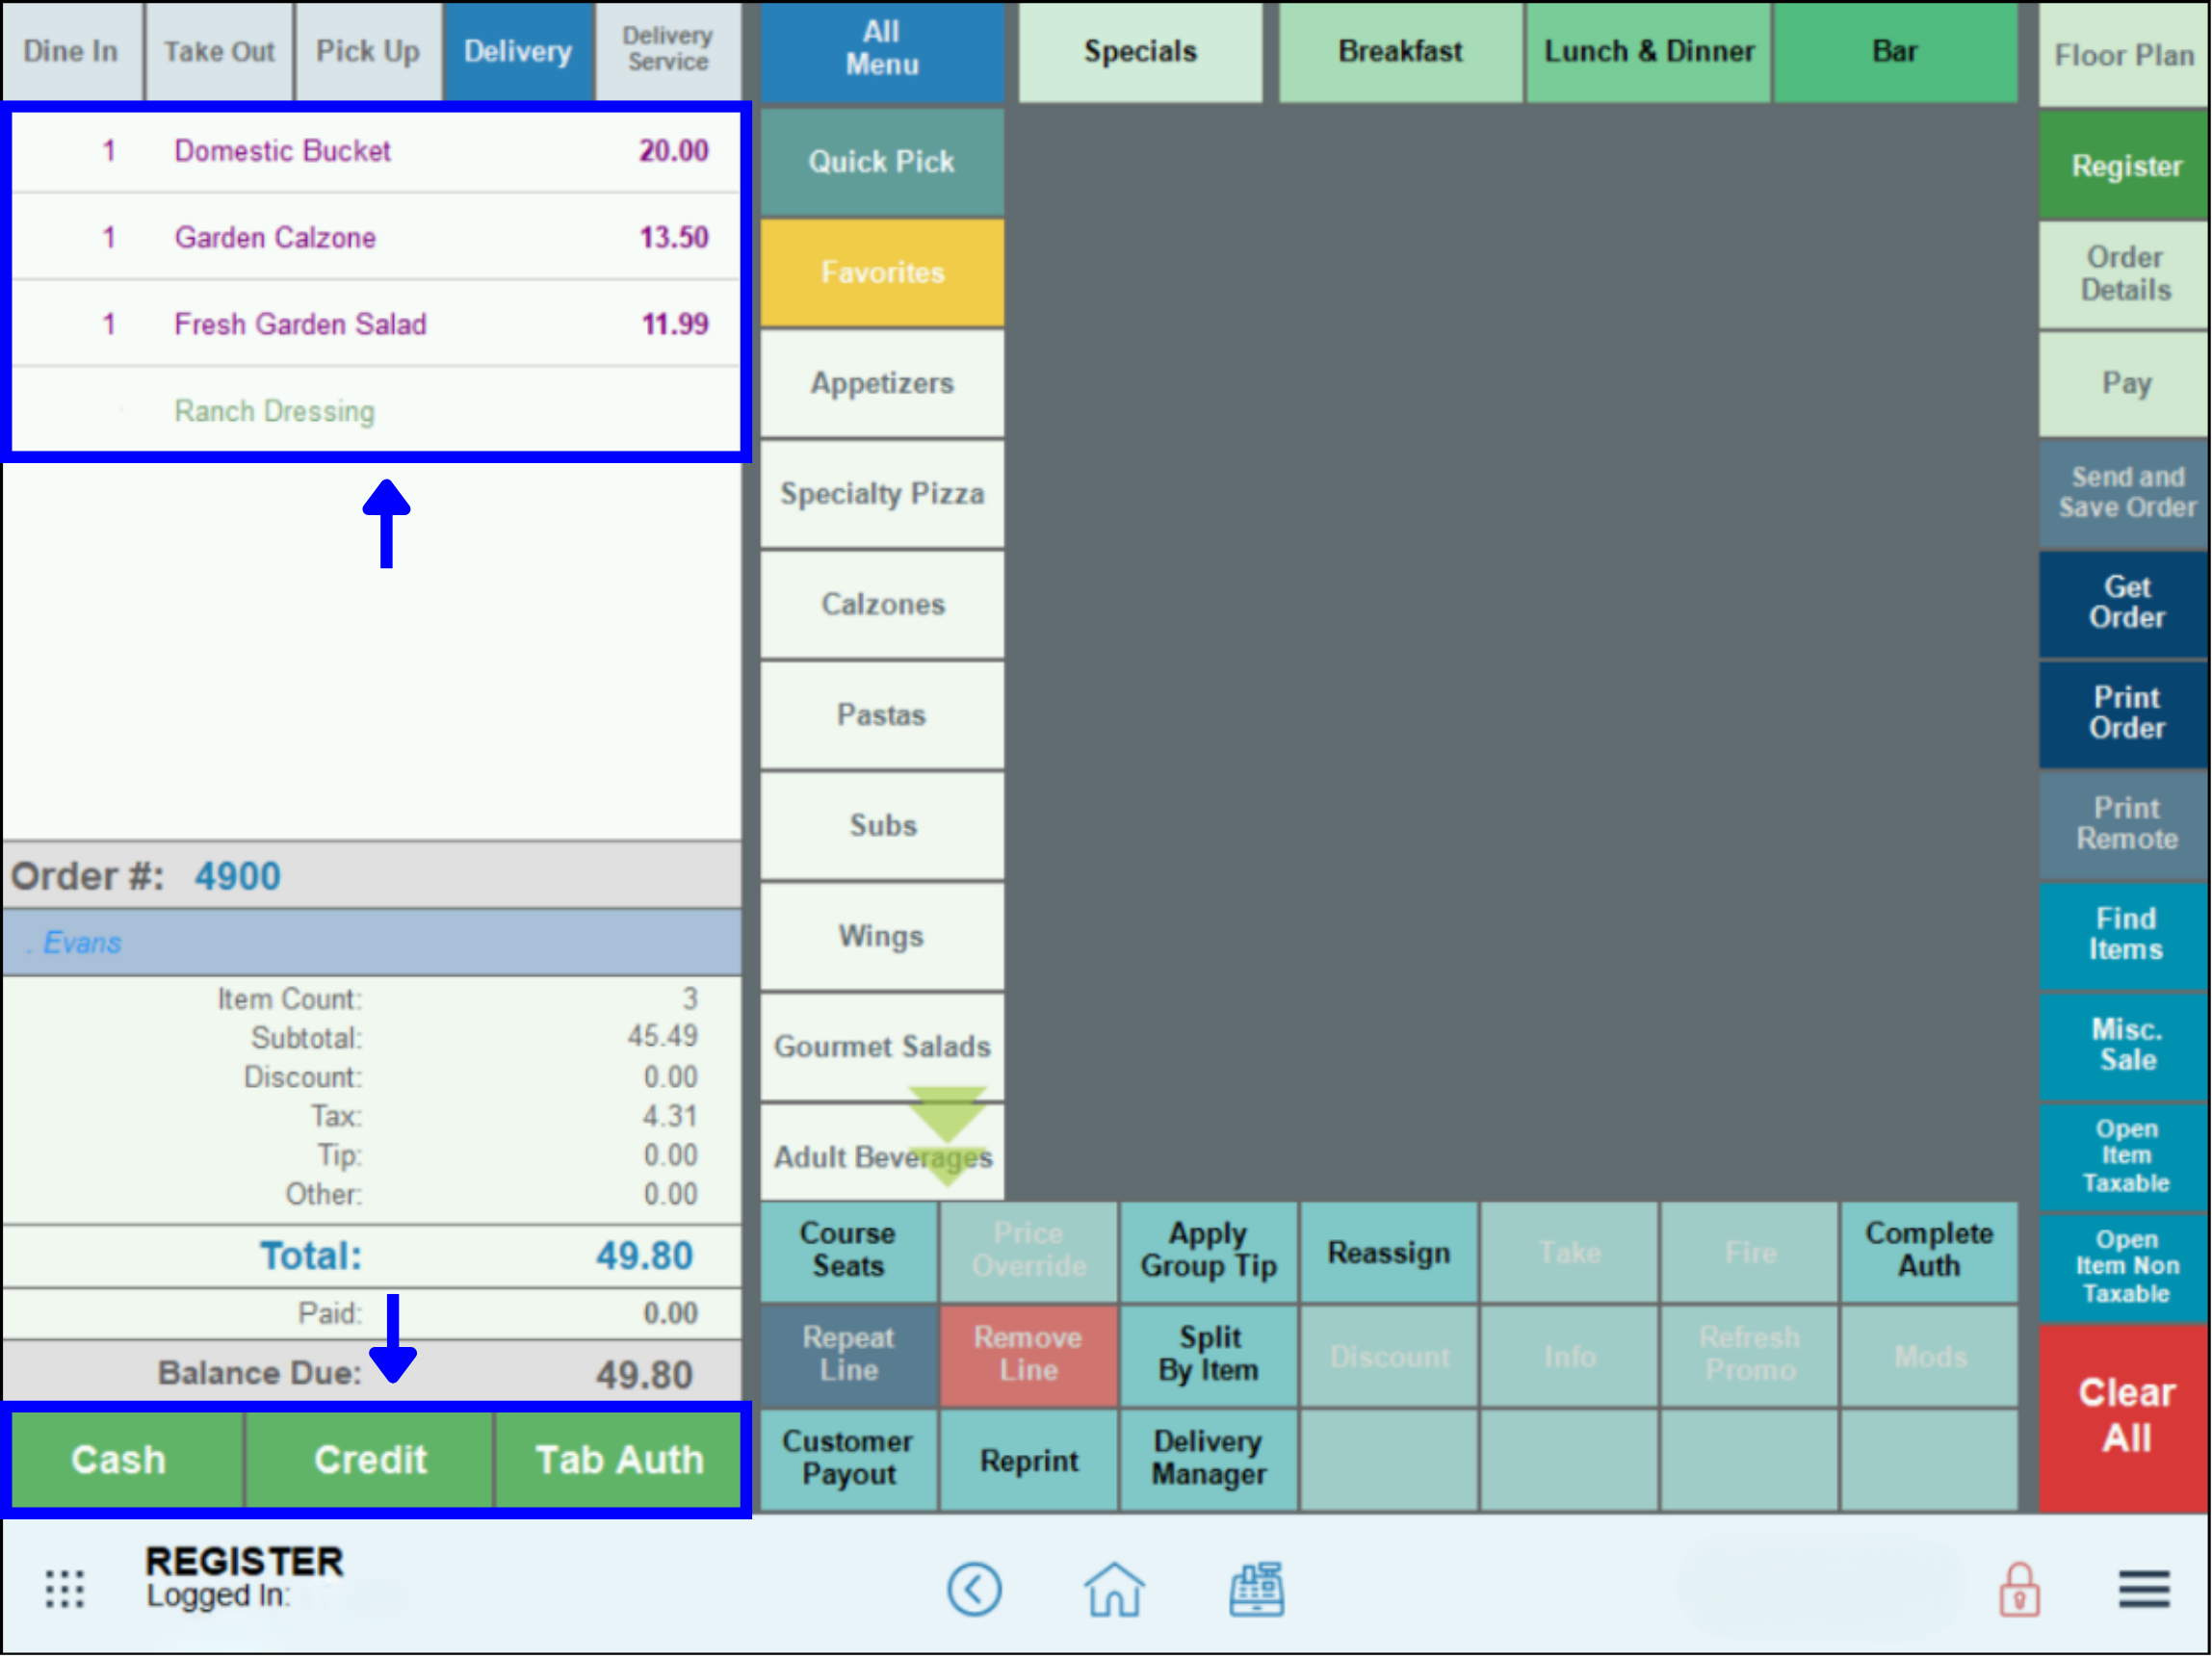Click the green down-arrow on menu categories

click(x=946, y=1135)
